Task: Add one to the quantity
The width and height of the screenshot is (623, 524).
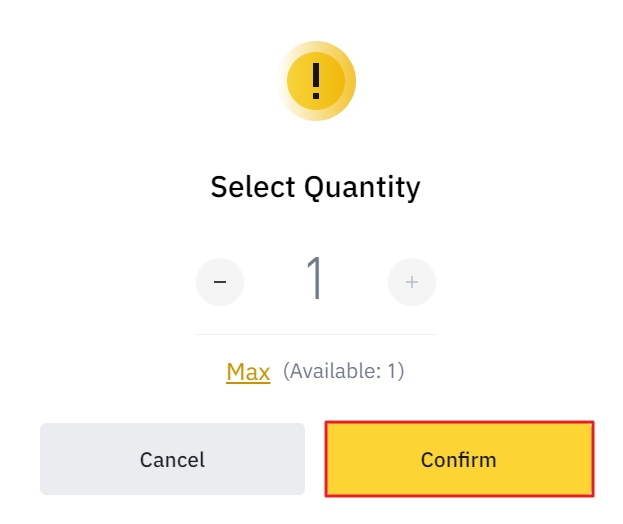Action: click(411, 282)
